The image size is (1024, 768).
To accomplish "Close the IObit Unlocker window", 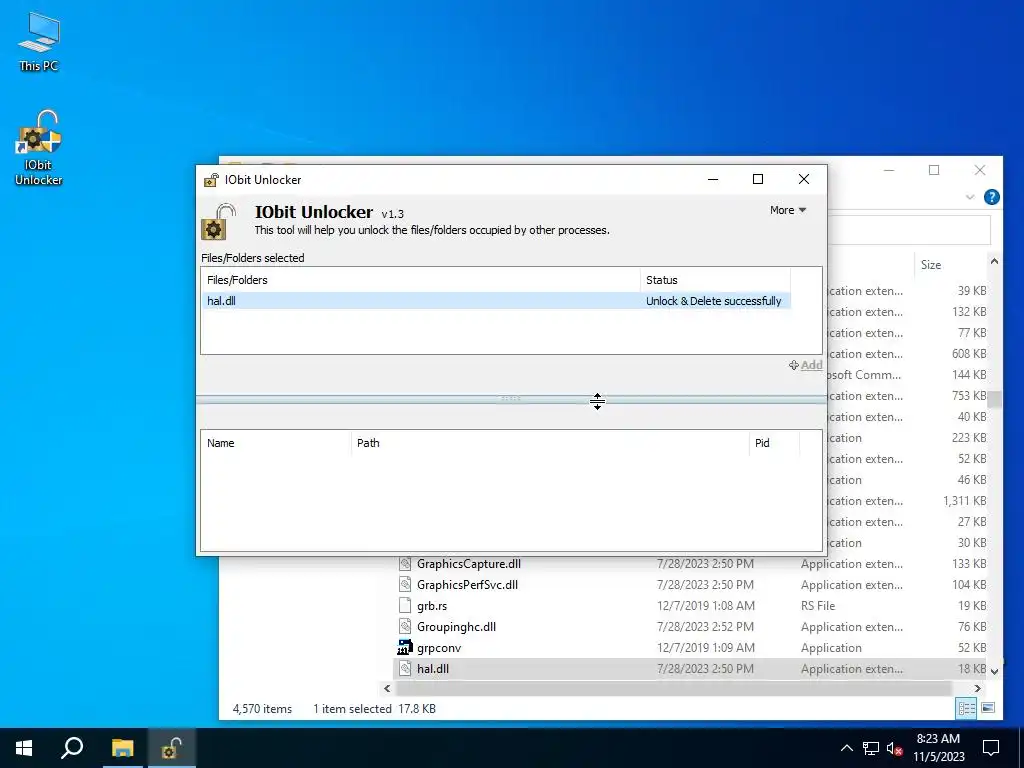I will point(804,180).
